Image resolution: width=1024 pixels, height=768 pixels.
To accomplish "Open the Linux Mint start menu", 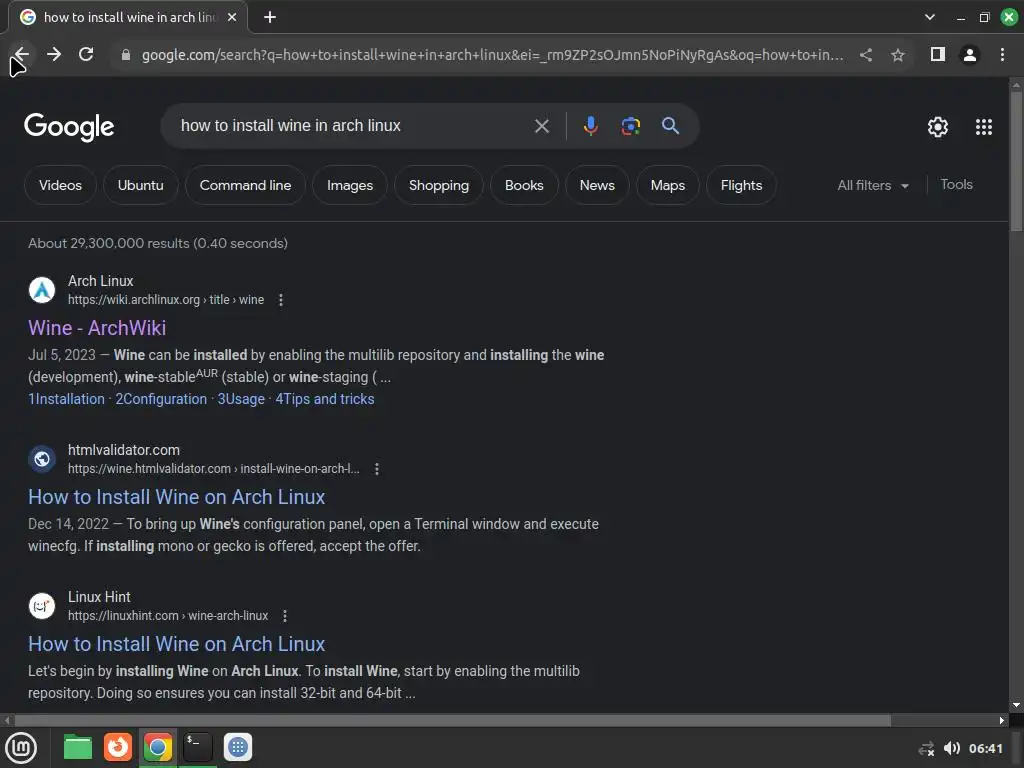I will tap(21, 748).
